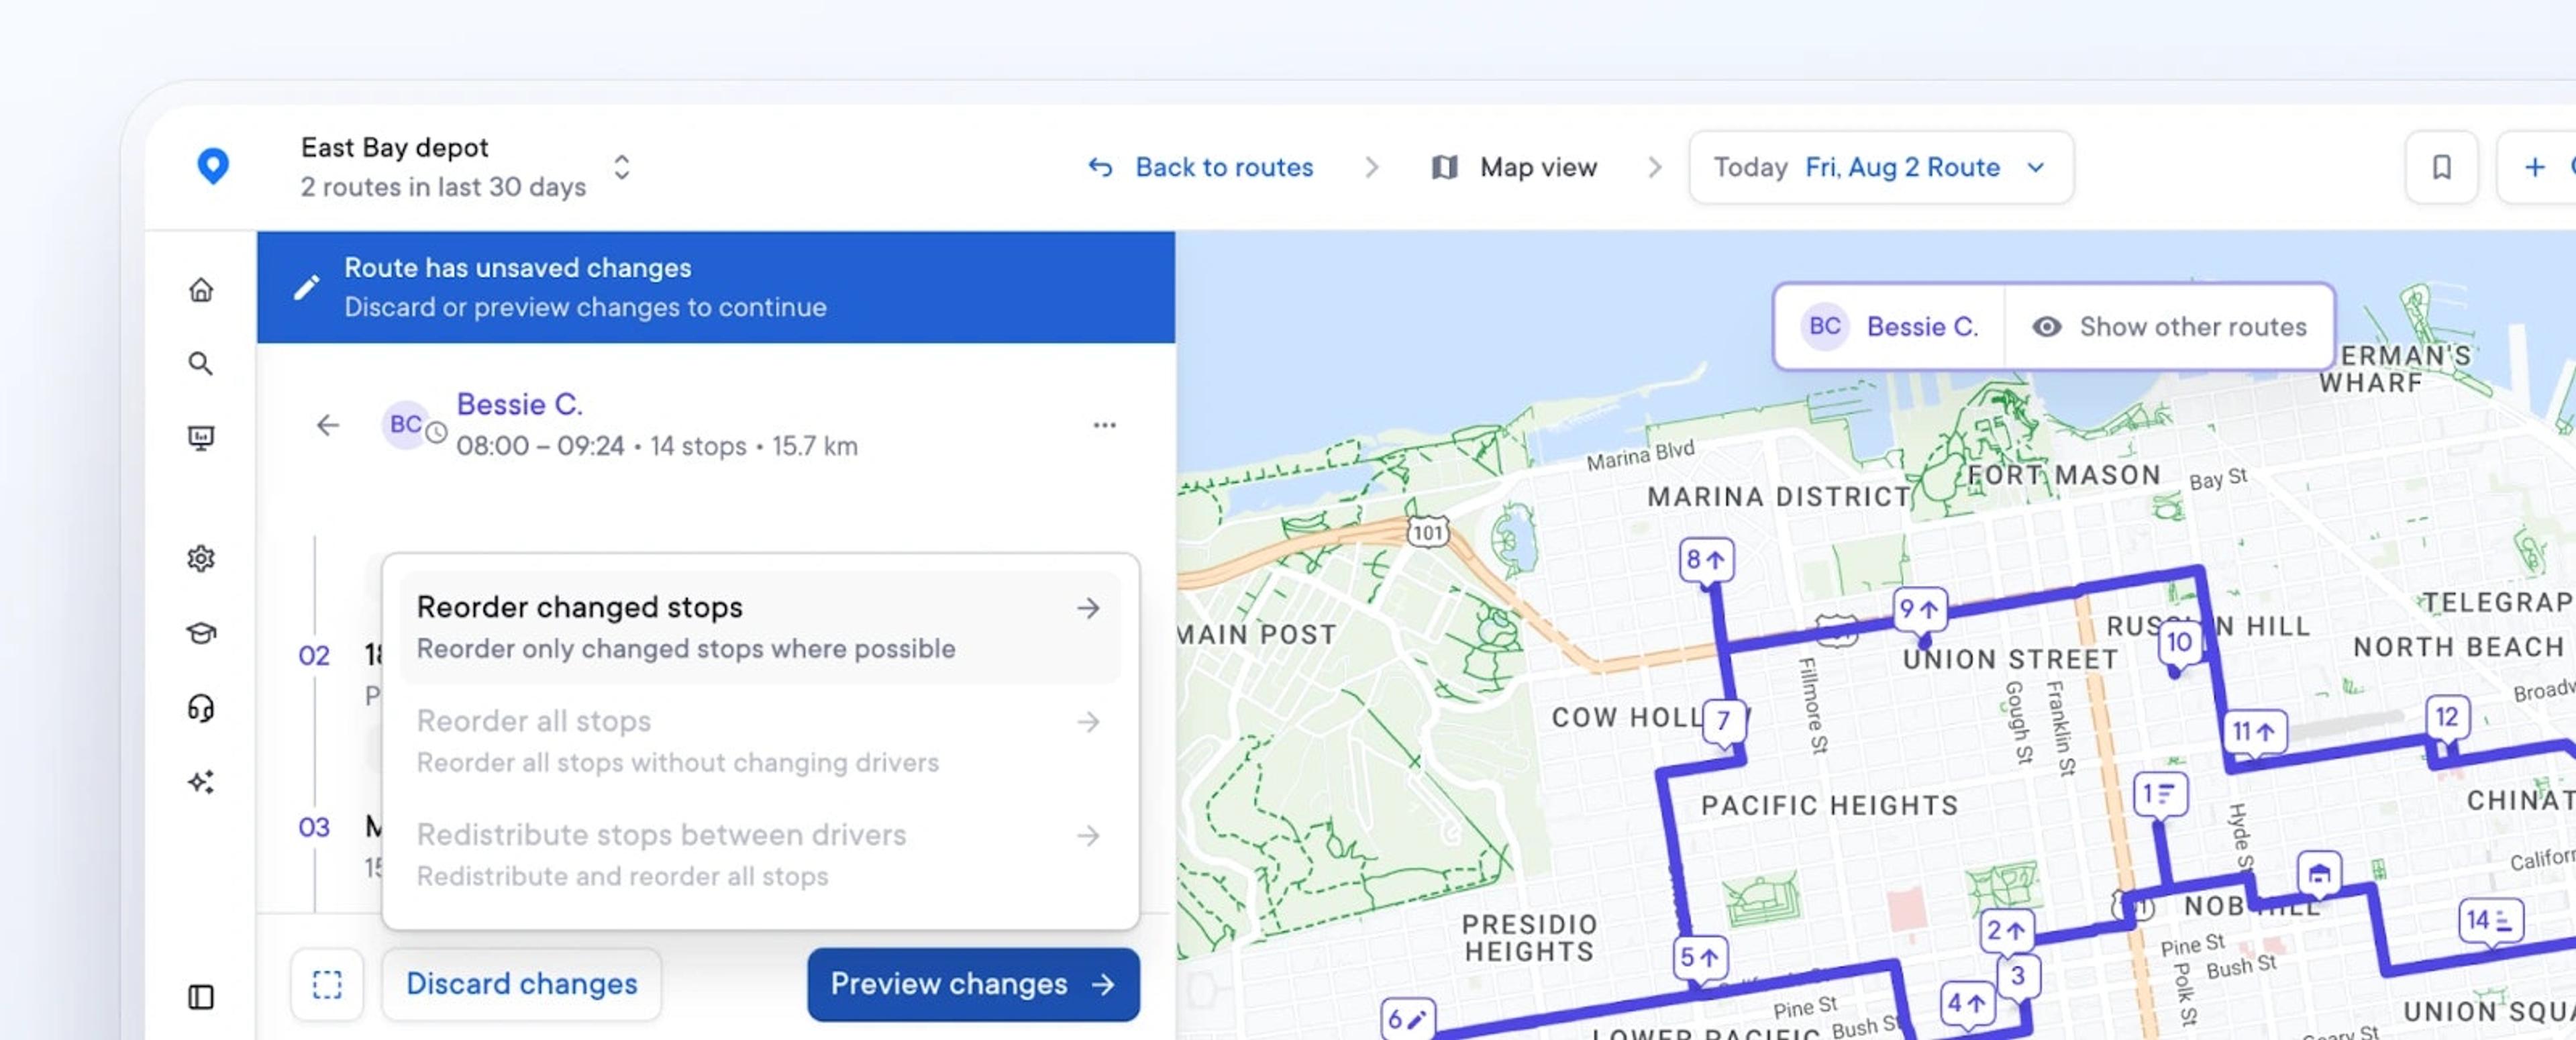This screenshot has width=2576, height=1040.
Task: Click the depot building marker on map
Action: coord(2319,874)
